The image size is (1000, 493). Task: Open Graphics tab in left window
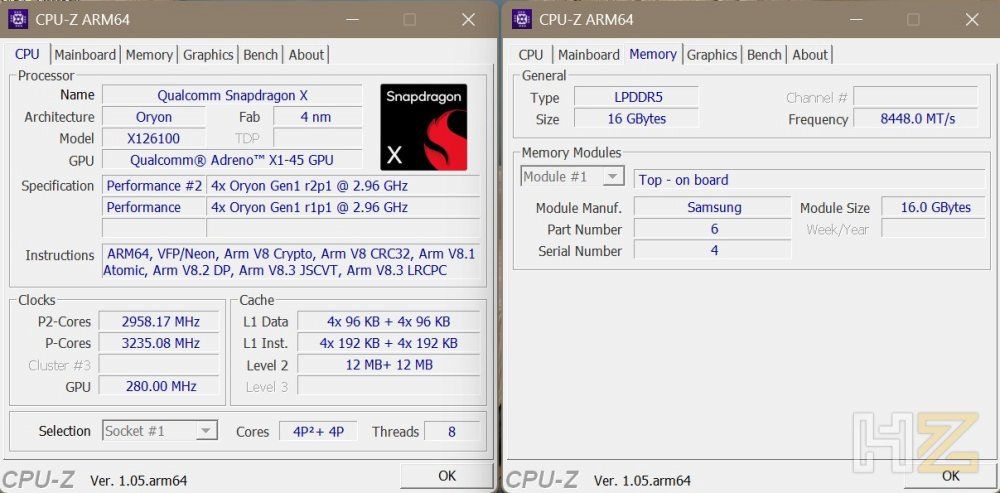click(x=208, y=55)
